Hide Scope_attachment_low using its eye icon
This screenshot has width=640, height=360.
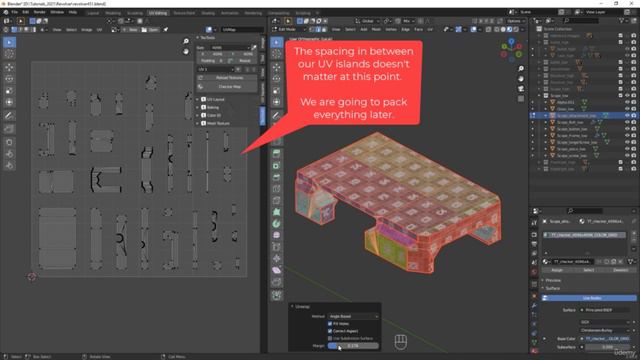point(627,116)
